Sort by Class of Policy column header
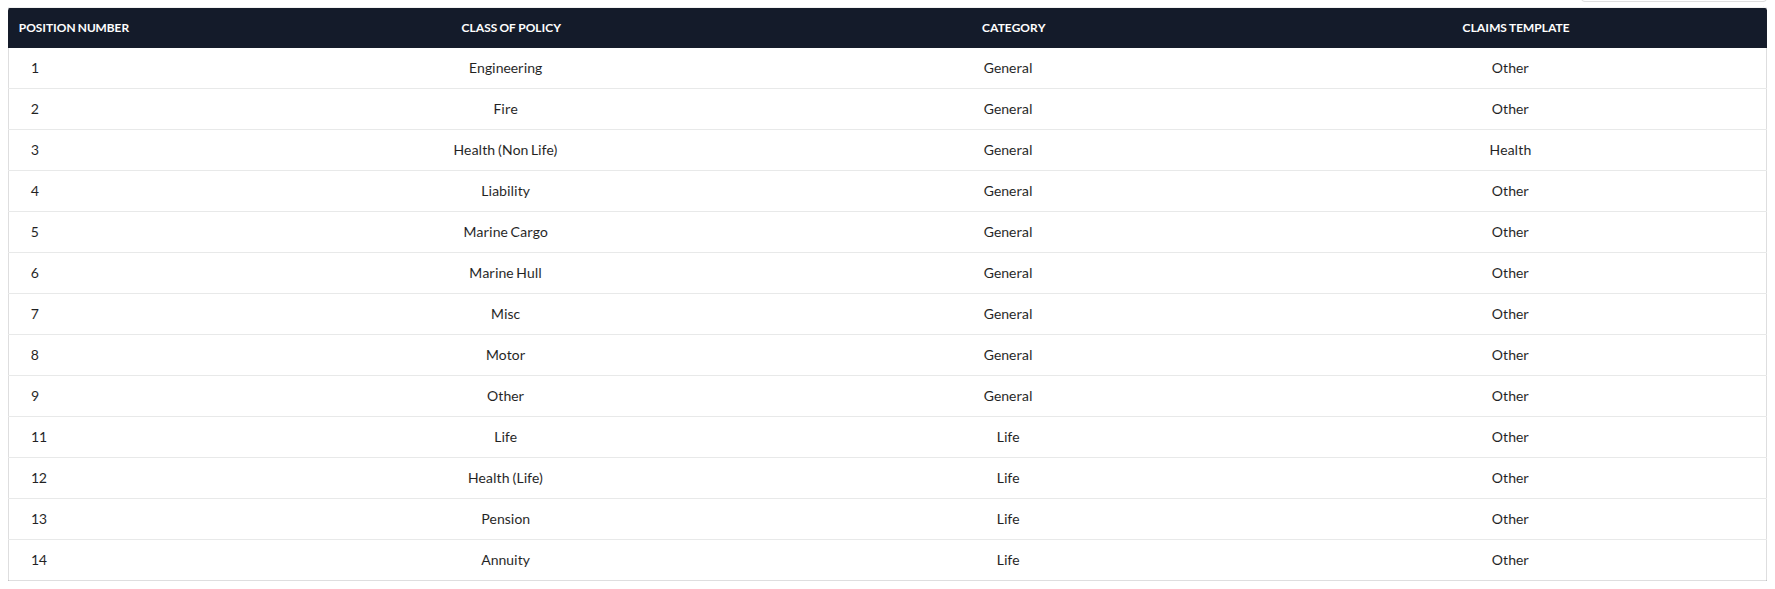1775x589 pixels. tap(510, 28)
